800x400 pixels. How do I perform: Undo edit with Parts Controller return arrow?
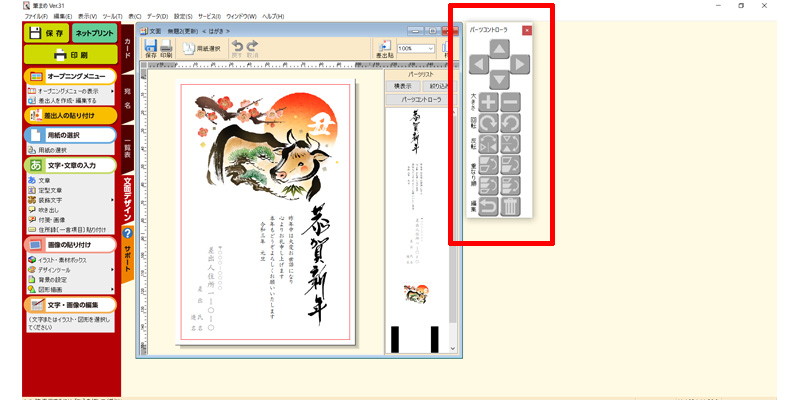click(x=489, y=207)
